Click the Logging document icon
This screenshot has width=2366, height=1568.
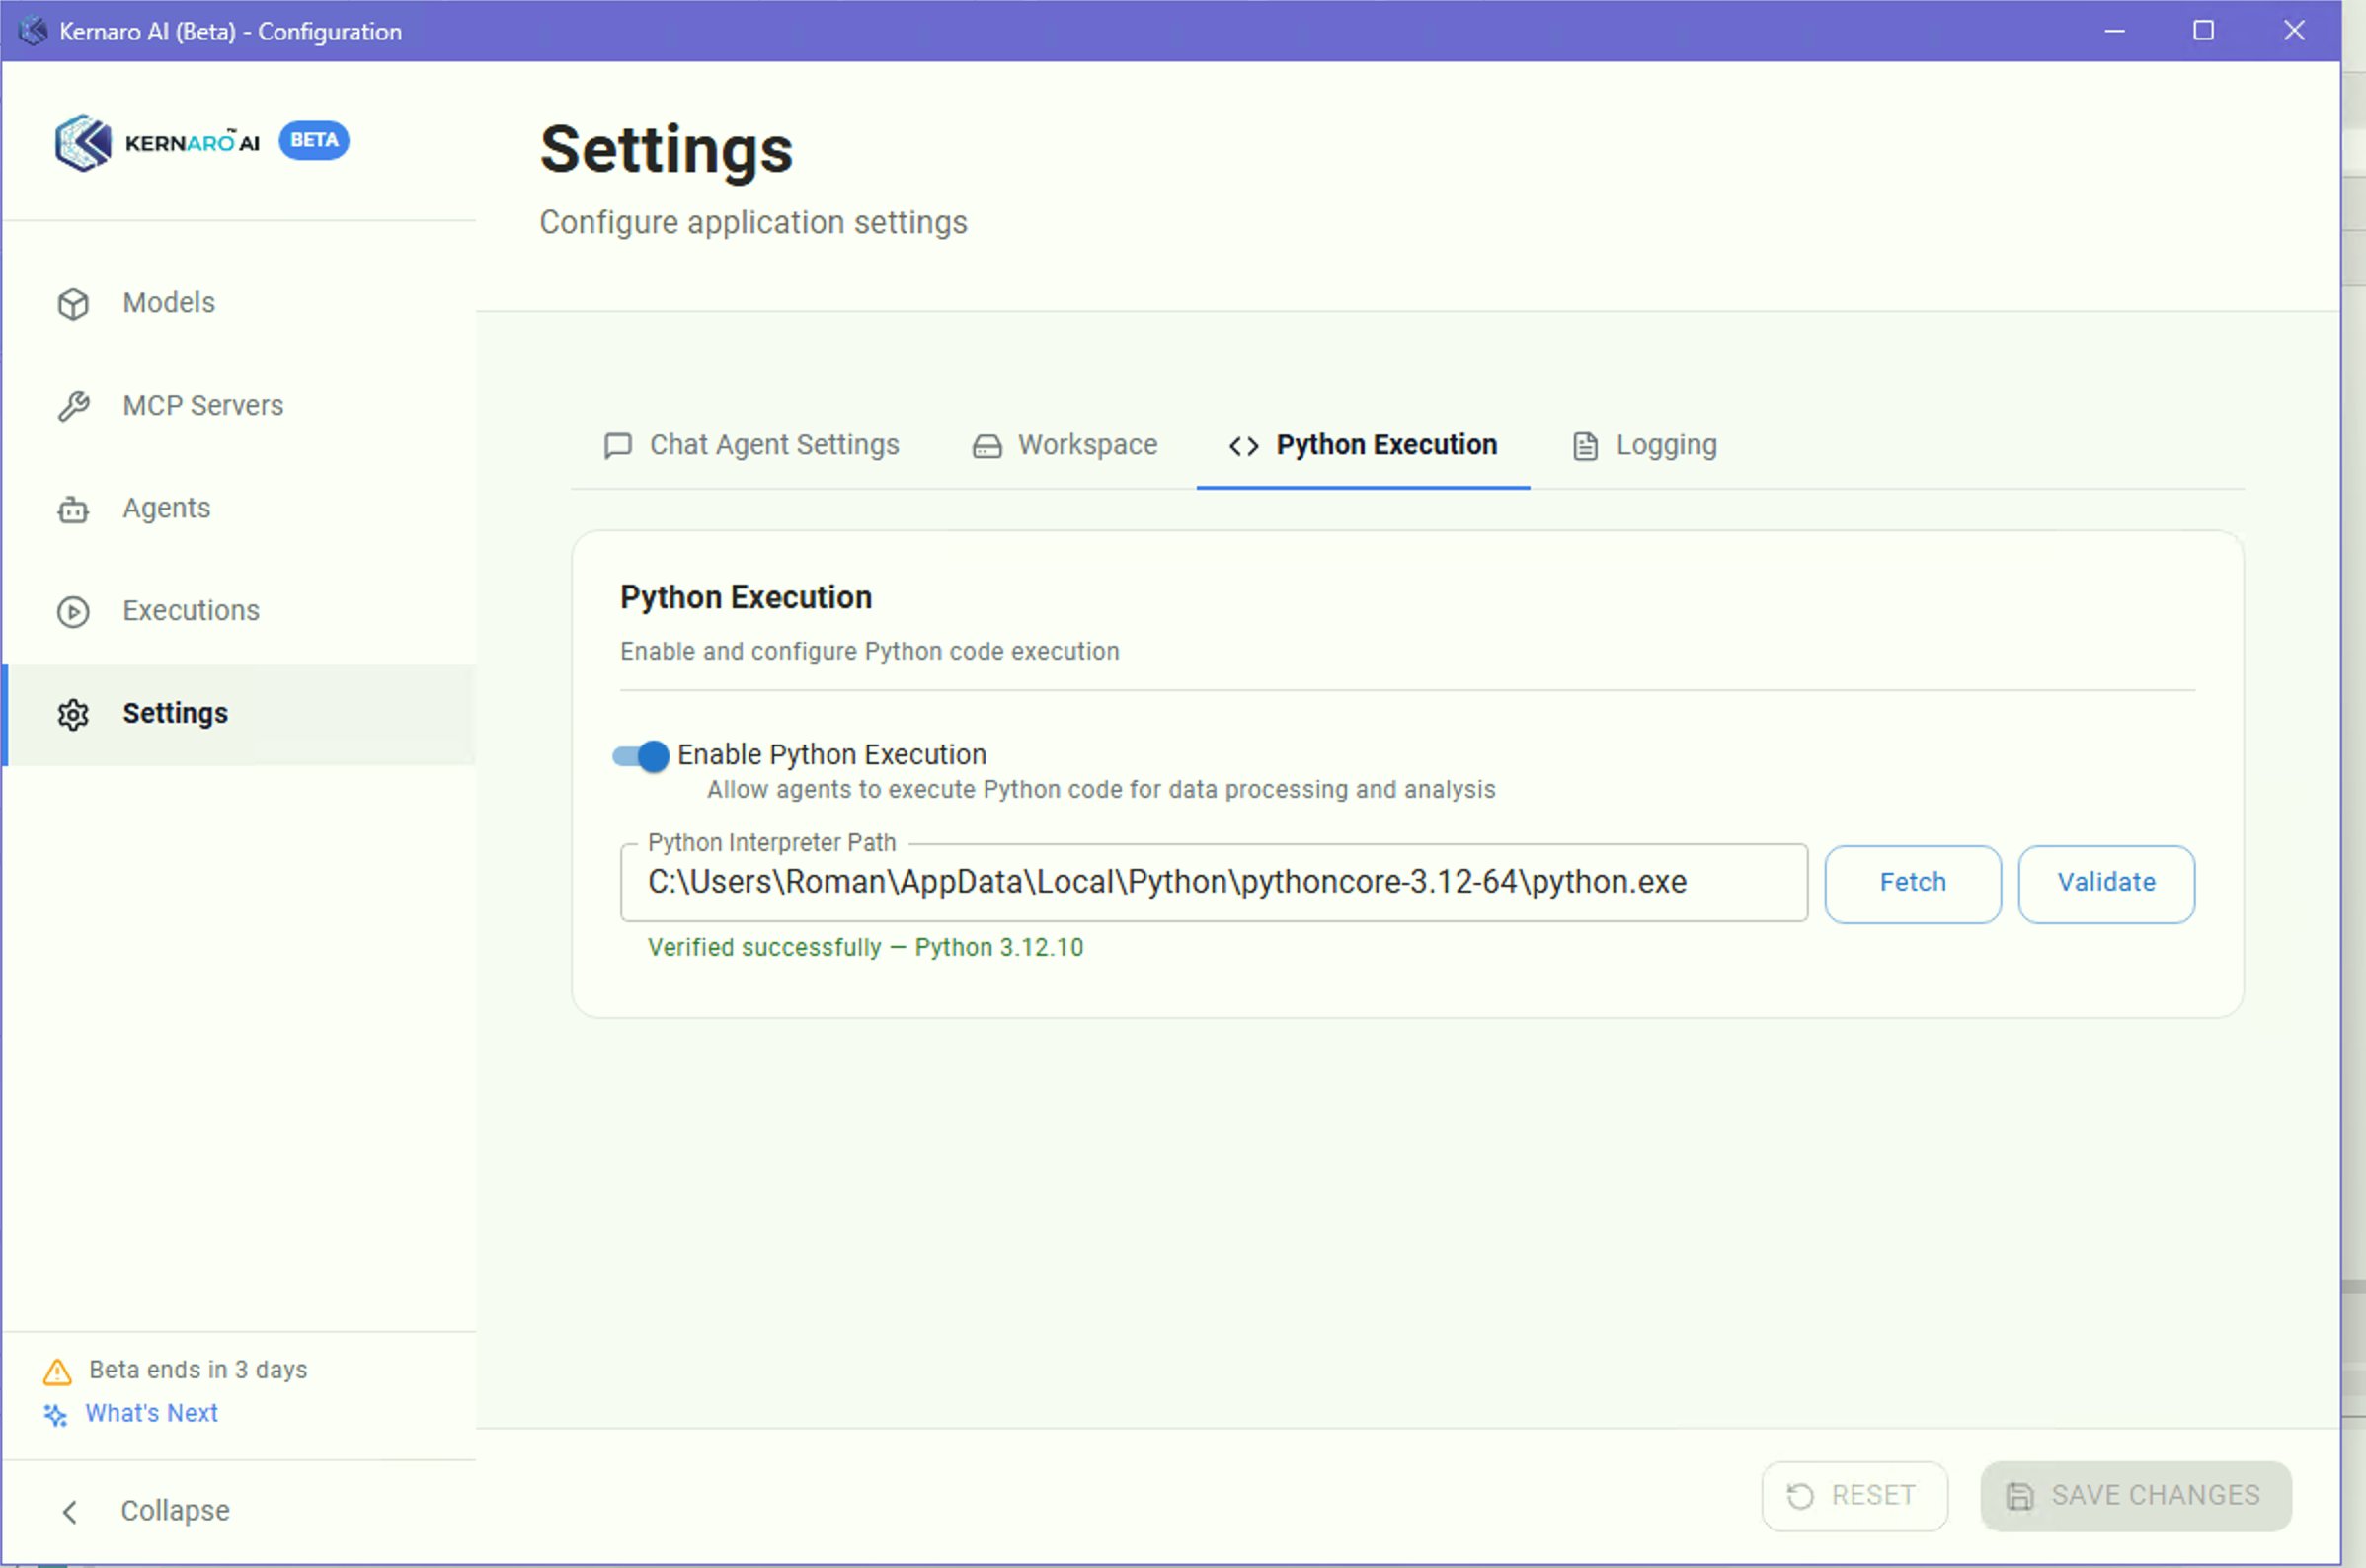[x=1585, y=446]
